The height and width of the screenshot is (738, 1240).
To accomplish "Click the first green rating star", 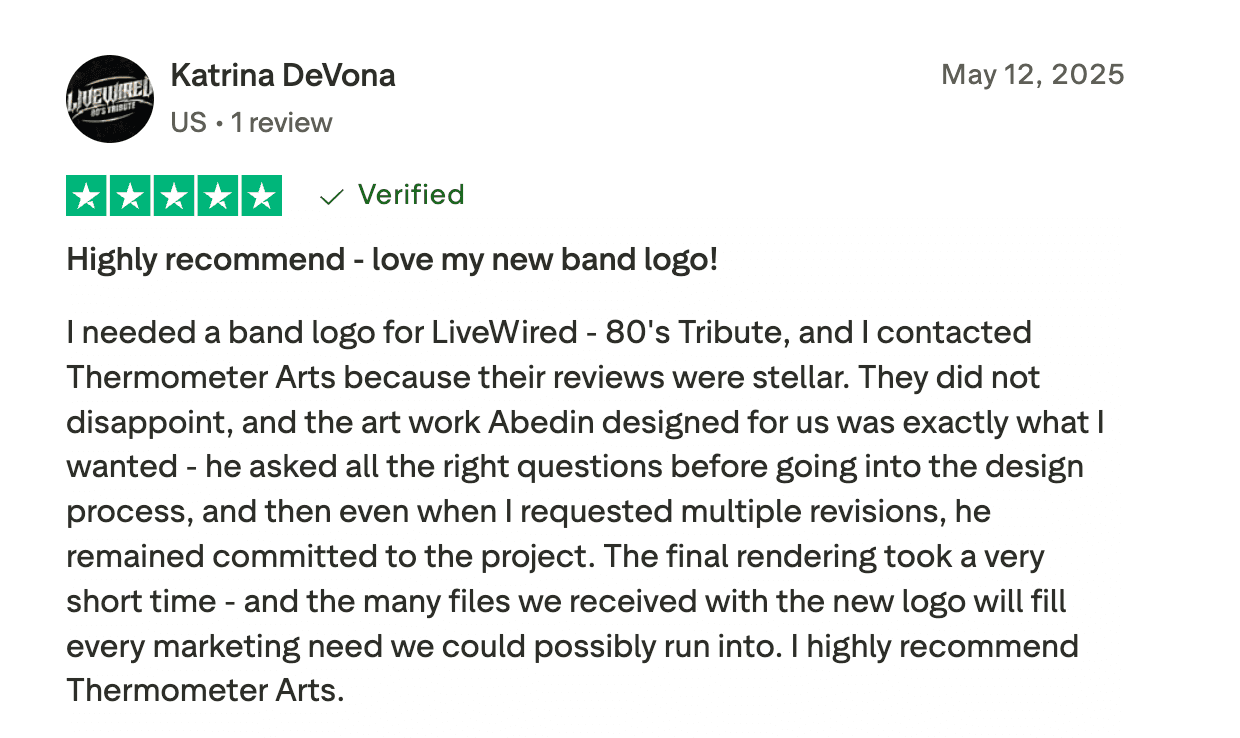I will [88, 196].
